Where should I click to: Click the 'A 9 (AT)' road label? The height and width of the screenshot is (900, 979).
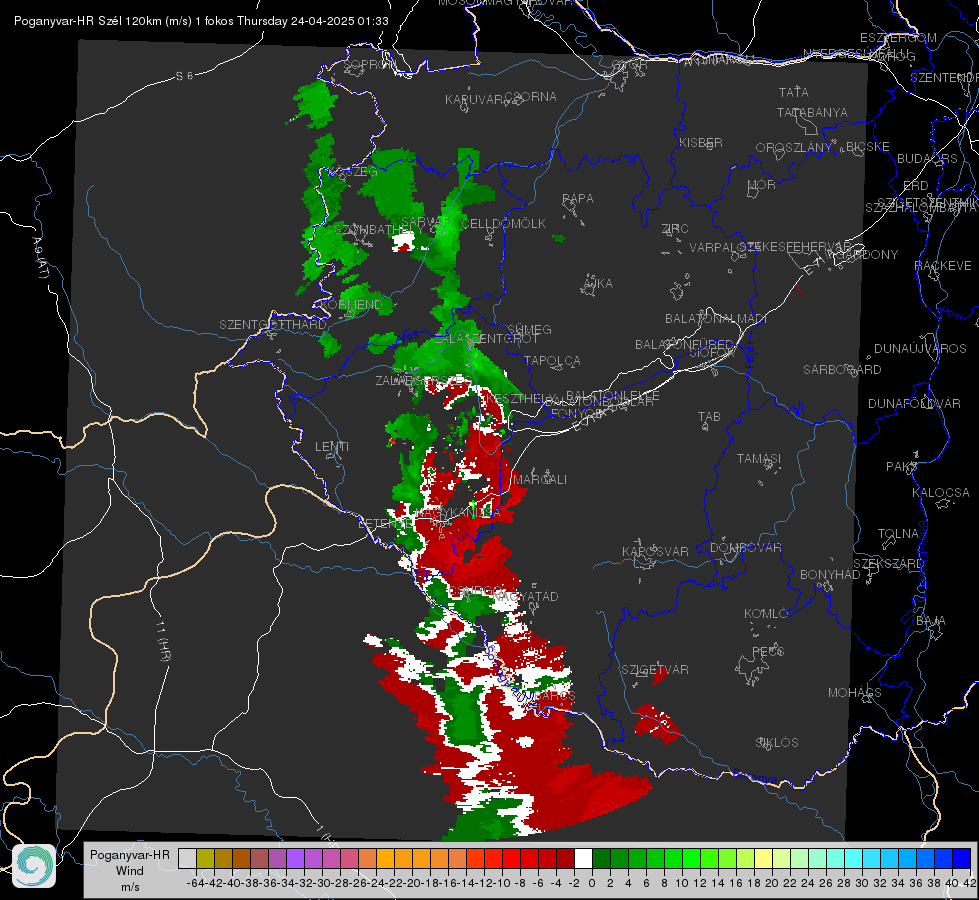pos(40,257)
